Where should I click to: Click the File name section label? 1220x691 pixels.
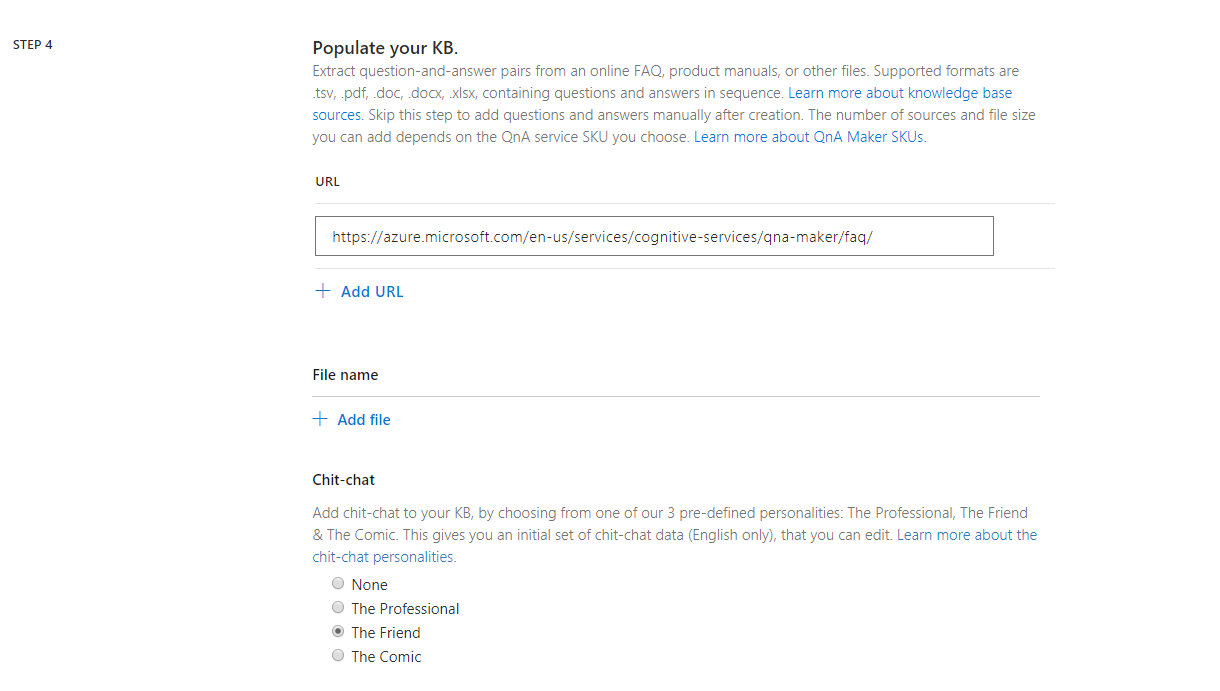click(345, 374)
